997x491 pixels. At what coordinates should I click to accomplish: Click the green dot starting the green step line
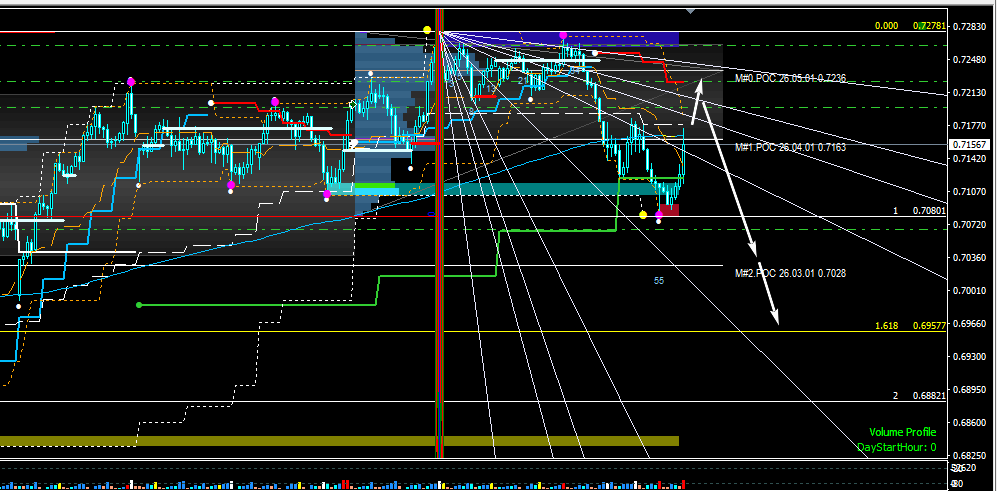[139, 305]
